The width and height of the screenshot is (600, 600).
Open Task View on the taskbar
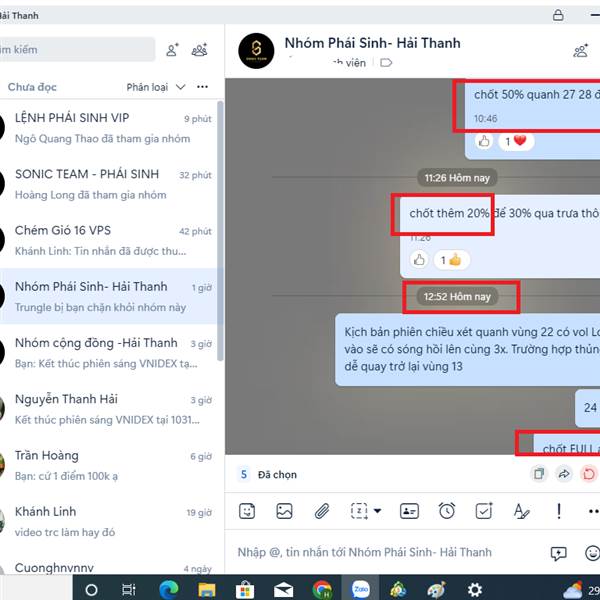(129, 590)
